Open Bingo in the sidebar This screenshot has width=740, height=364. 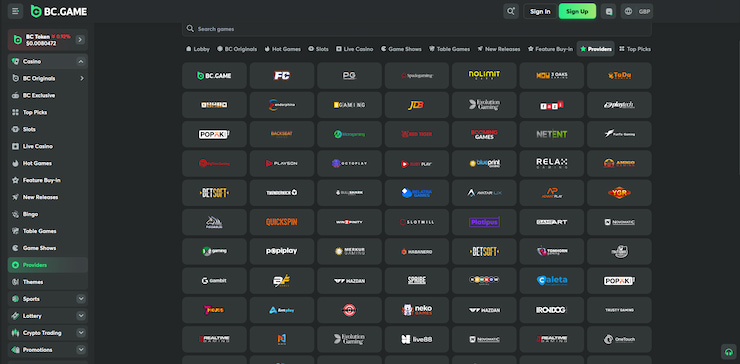tap(48, 214)
